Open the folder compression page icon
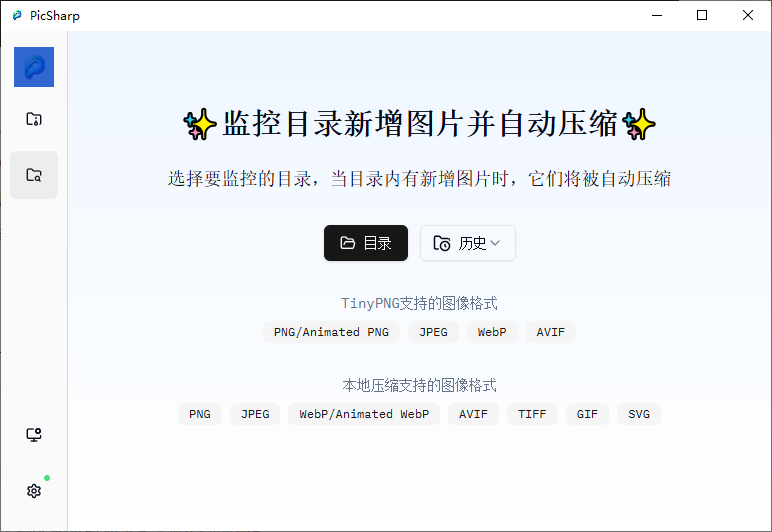Viewport: 772px width, 532px height. coord(34,119)
